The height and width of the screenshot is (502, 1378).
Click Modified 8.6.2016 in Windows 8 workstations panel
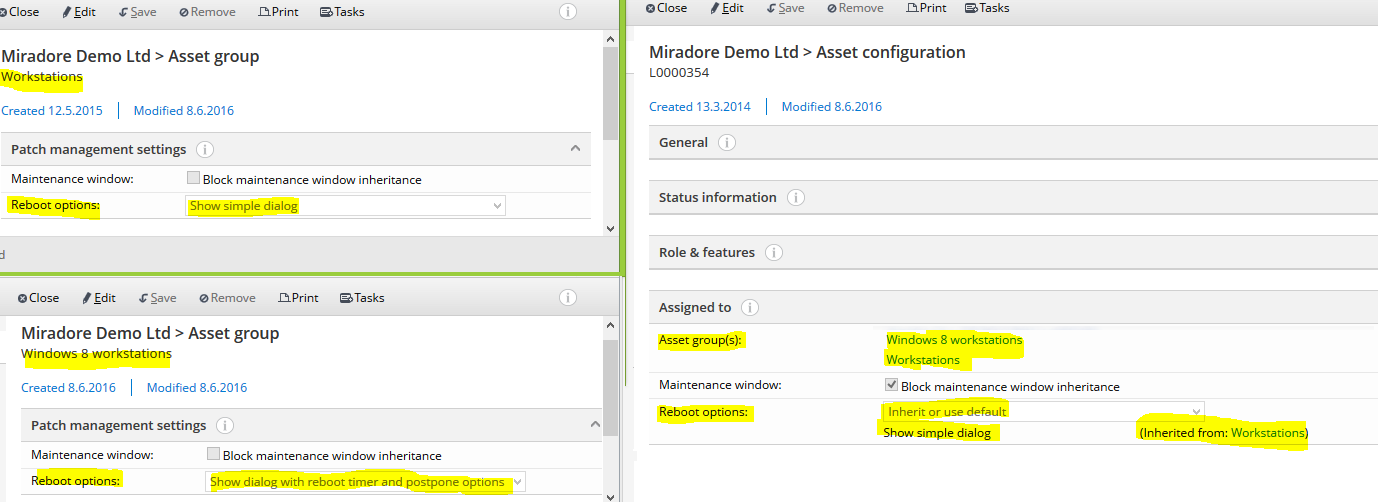197,388
